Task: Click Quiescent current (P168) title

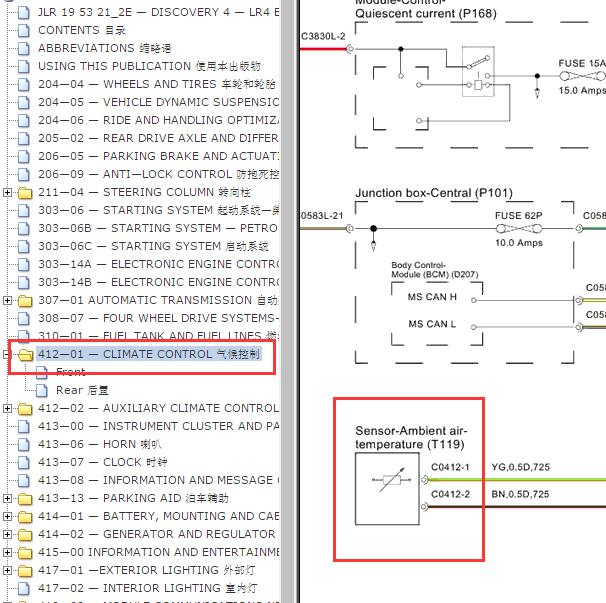Action: point(426,14)
